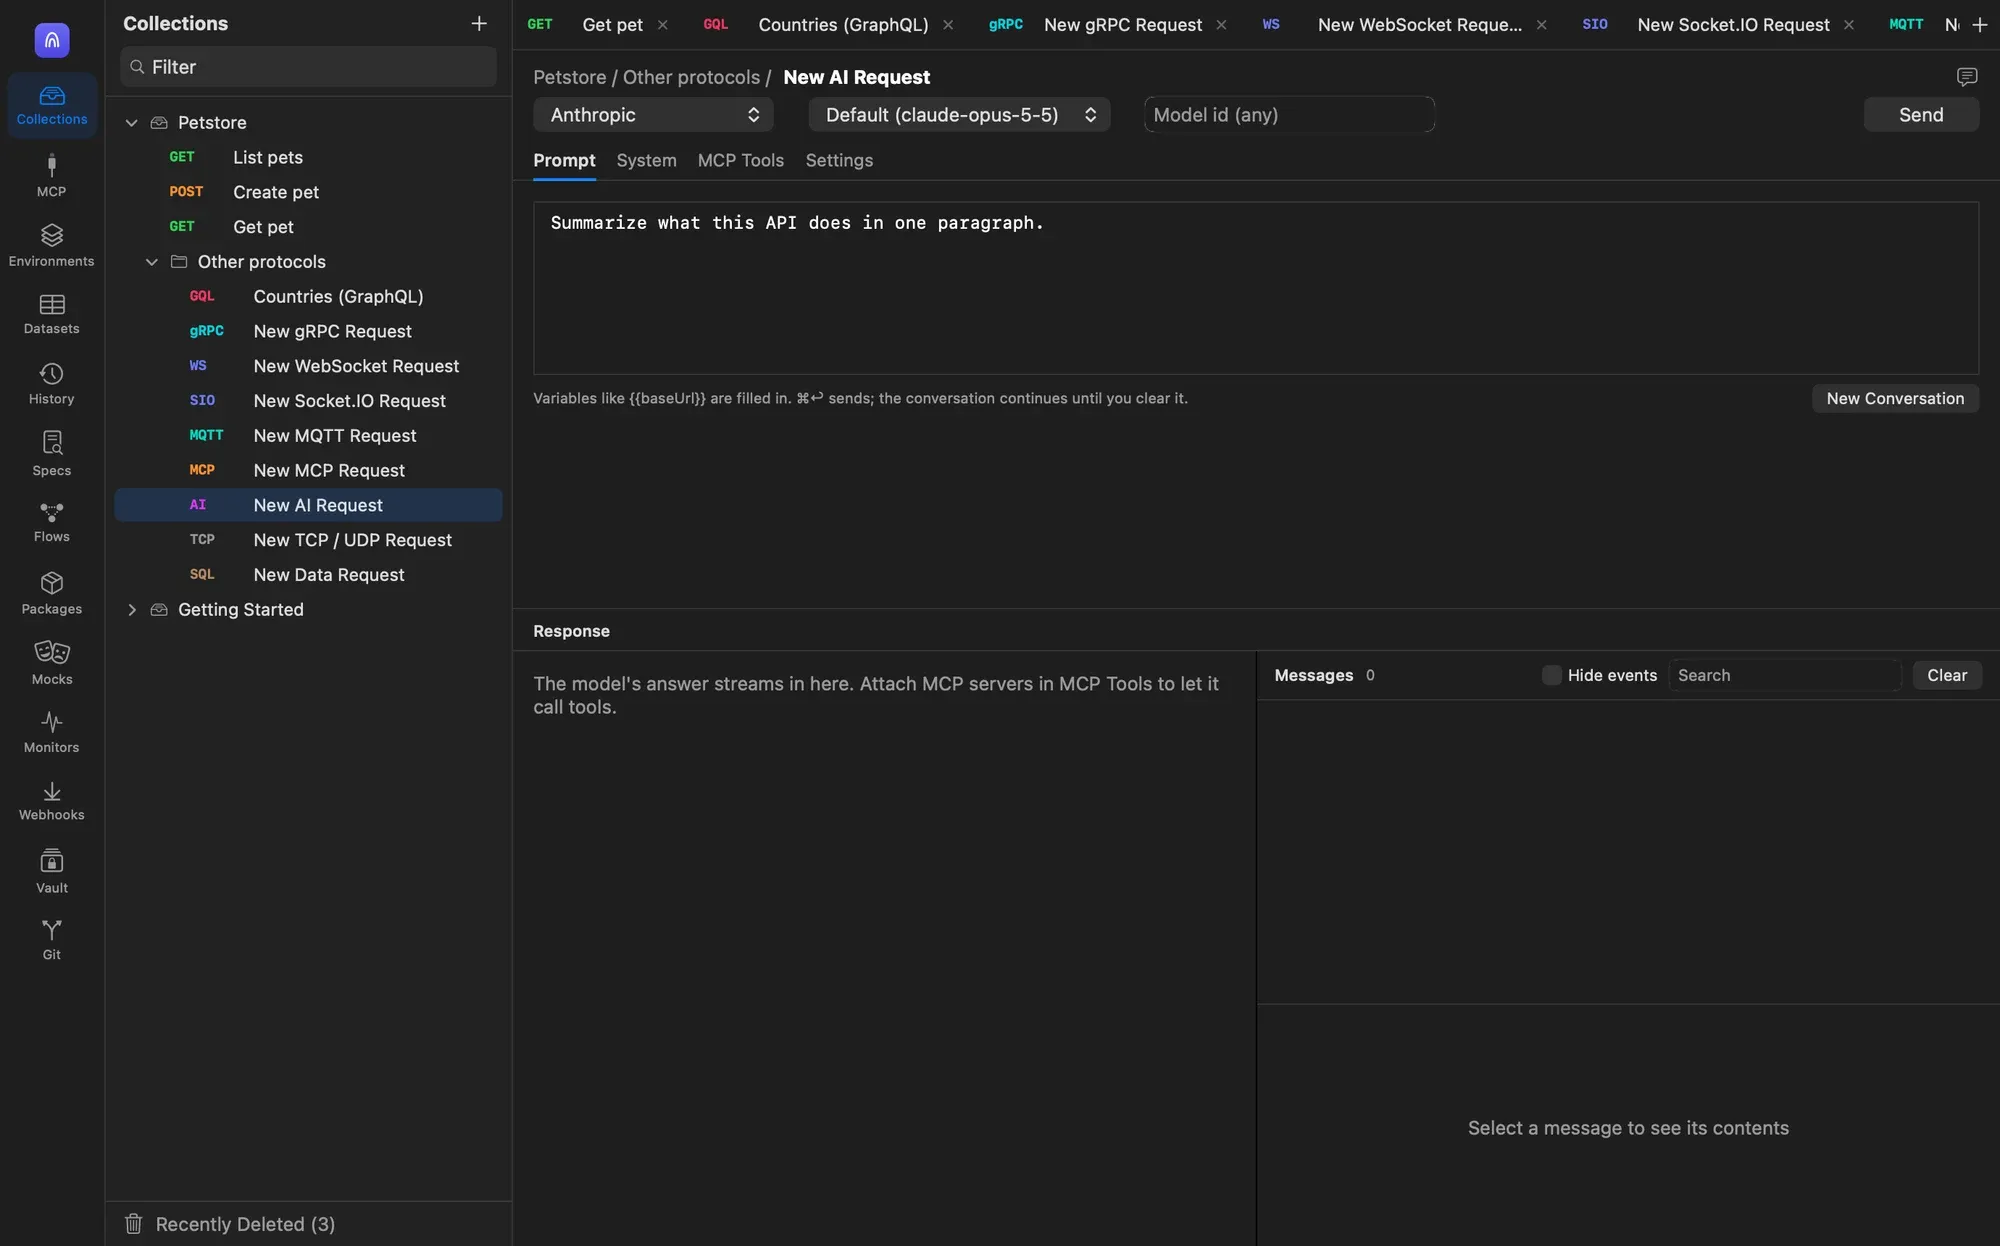Close the New Socket.IO Request tab
The height and width of the screenshot is (1246, 2000).
coord(1849,25)
